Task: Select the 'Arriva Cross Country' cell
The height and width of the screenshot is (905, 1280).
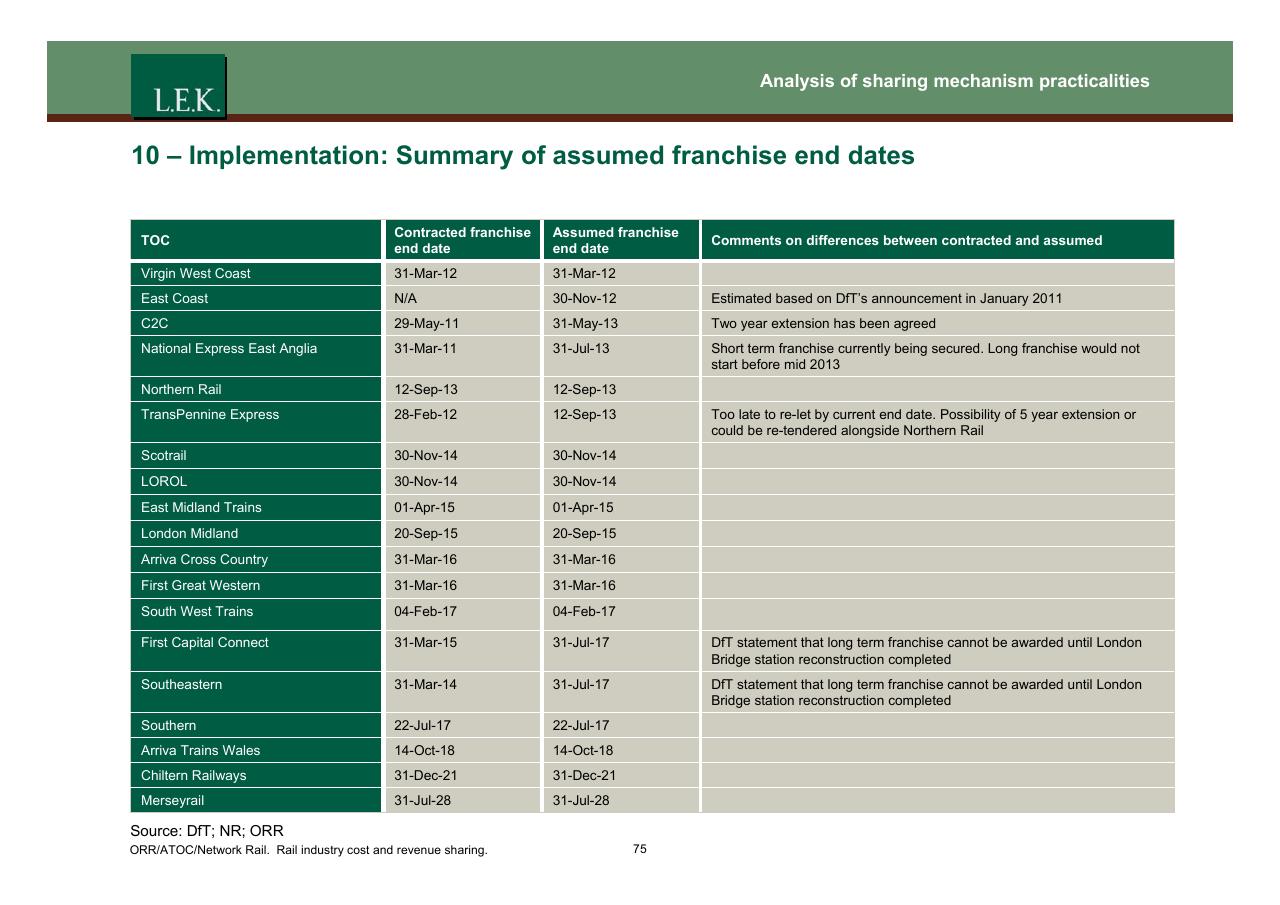Action: coord(256,559)
